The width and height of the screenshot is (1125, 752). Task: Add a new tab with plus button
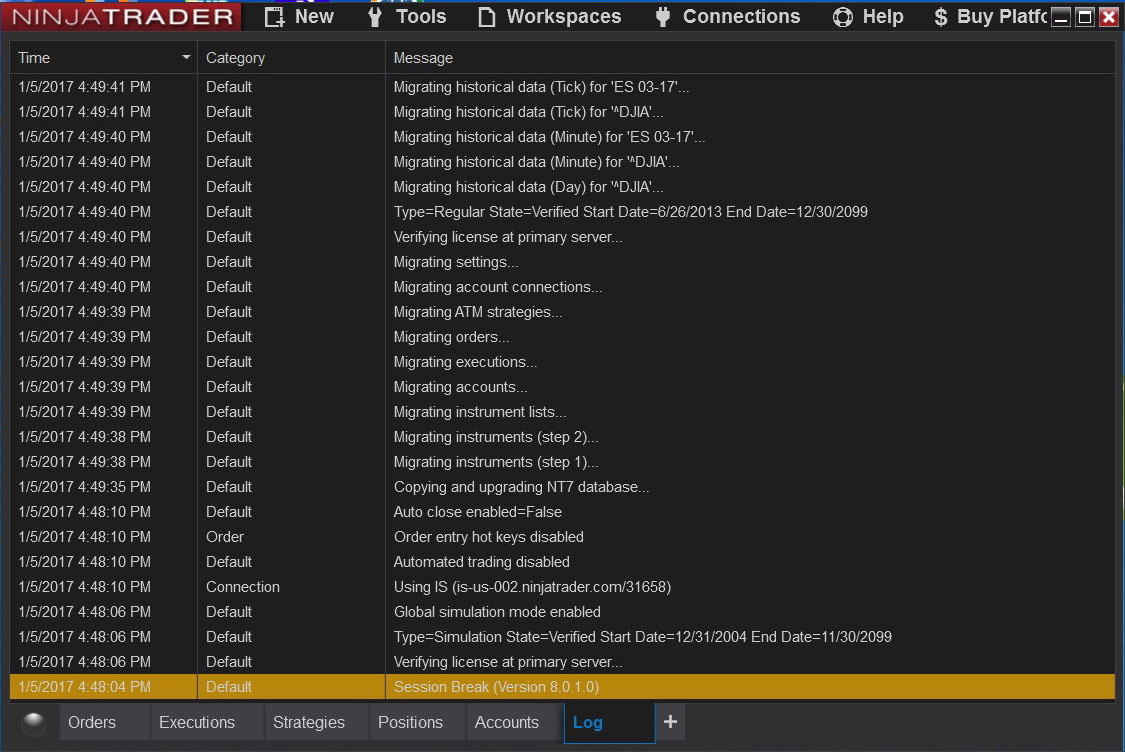[670, 722]
